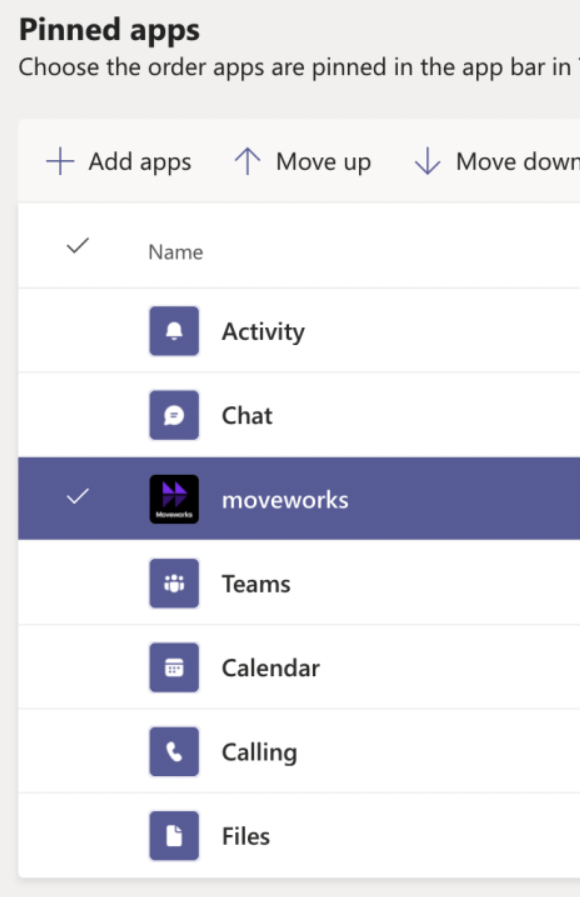
Task: Select the Files row text
Action: click(x=245, y=836)
